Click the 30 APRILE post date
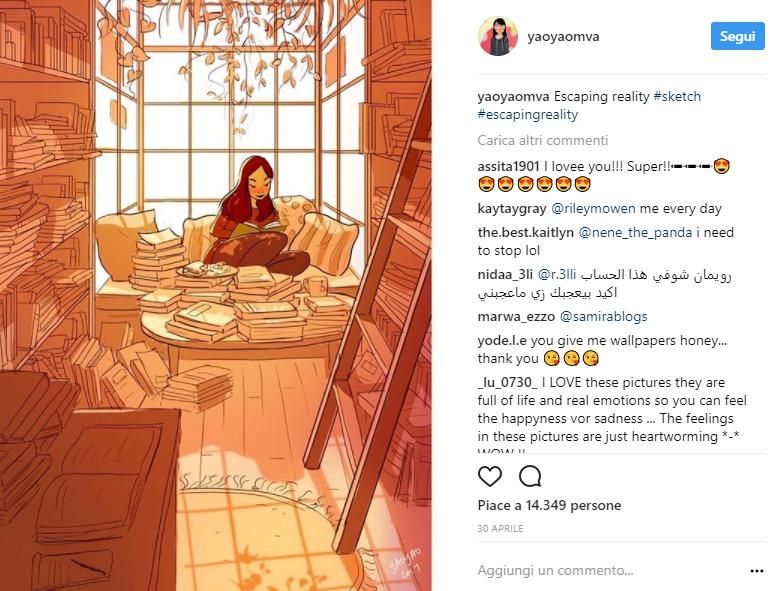Image resolution: width=771 pixels, height=591 pixels. coord(500,529)
